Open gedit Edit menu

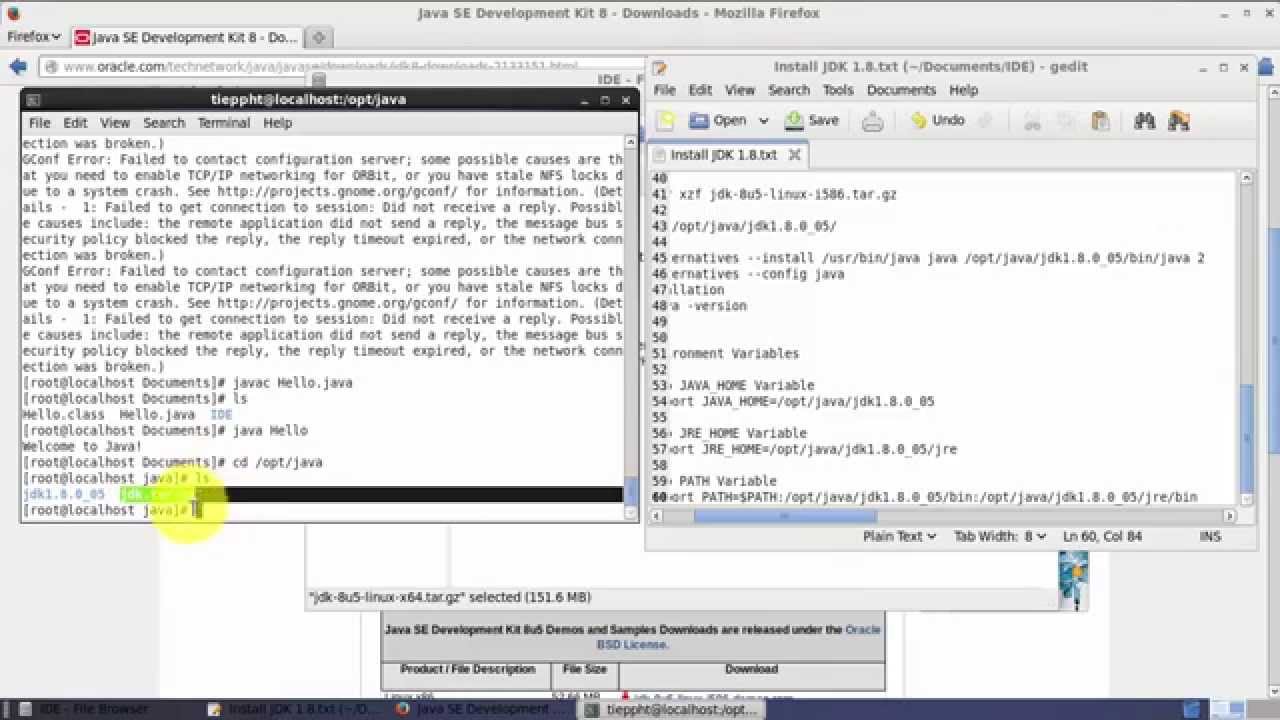point(700,90)
